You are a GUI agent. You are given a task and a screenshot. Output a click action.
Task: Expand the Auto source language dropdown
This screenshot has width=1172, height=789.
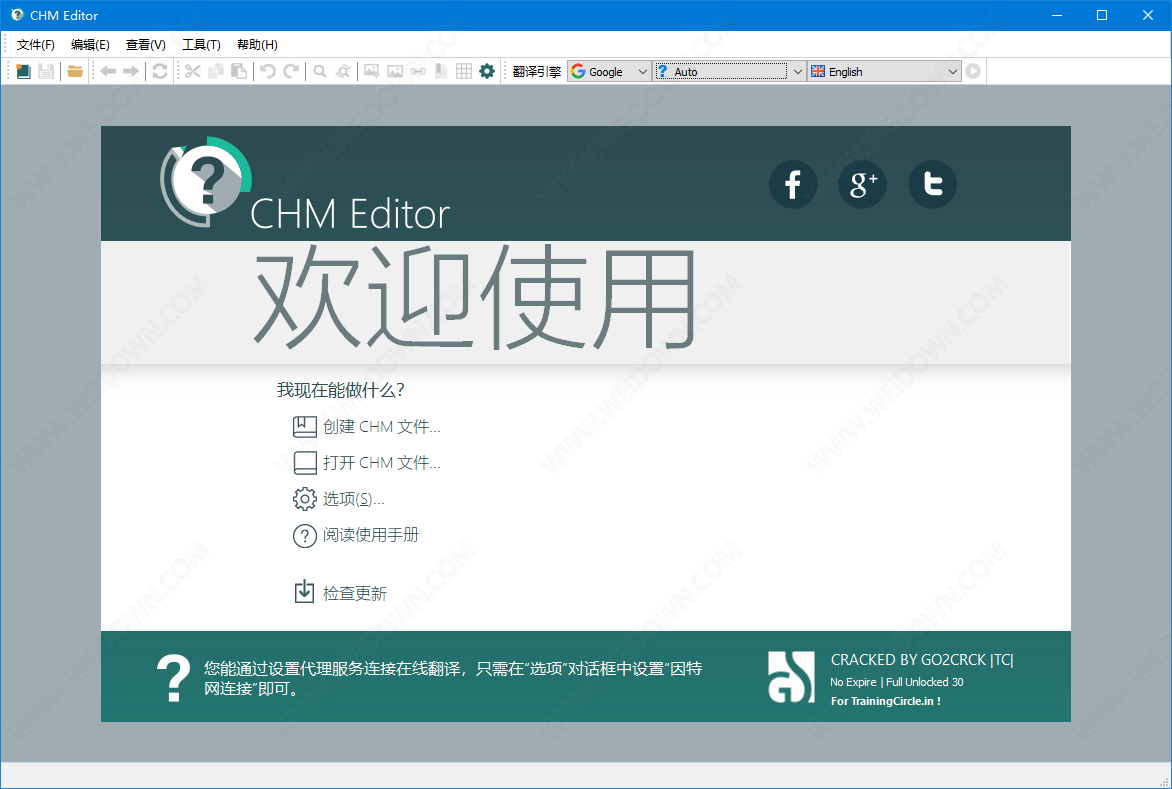pyautogui.click(x=797, y=71)
